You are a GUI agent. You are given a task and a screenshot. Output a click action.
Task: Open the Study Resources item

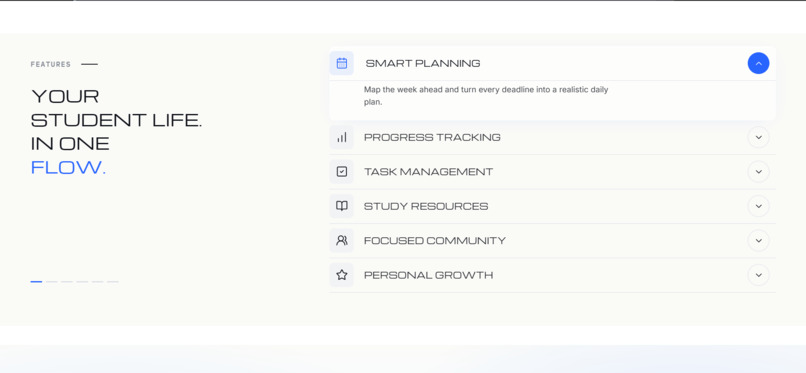point(552,206)
